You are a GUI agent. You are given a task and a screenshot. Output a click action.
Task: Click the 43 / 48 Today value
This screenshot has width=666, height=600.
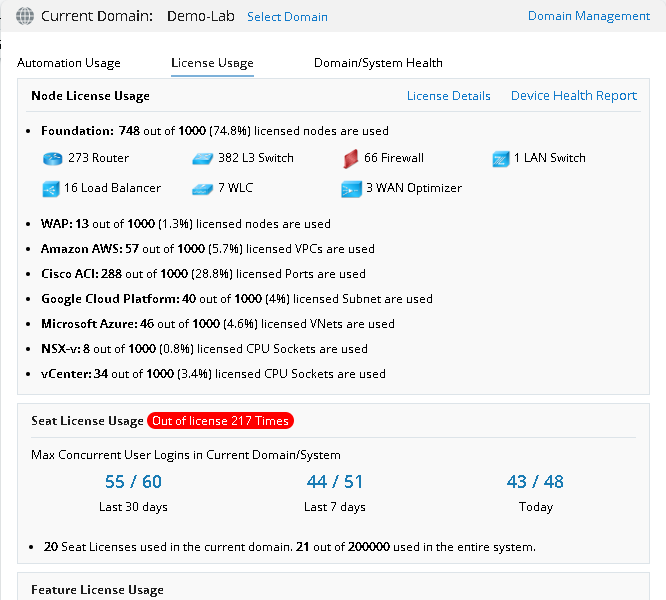pos(535,482)
